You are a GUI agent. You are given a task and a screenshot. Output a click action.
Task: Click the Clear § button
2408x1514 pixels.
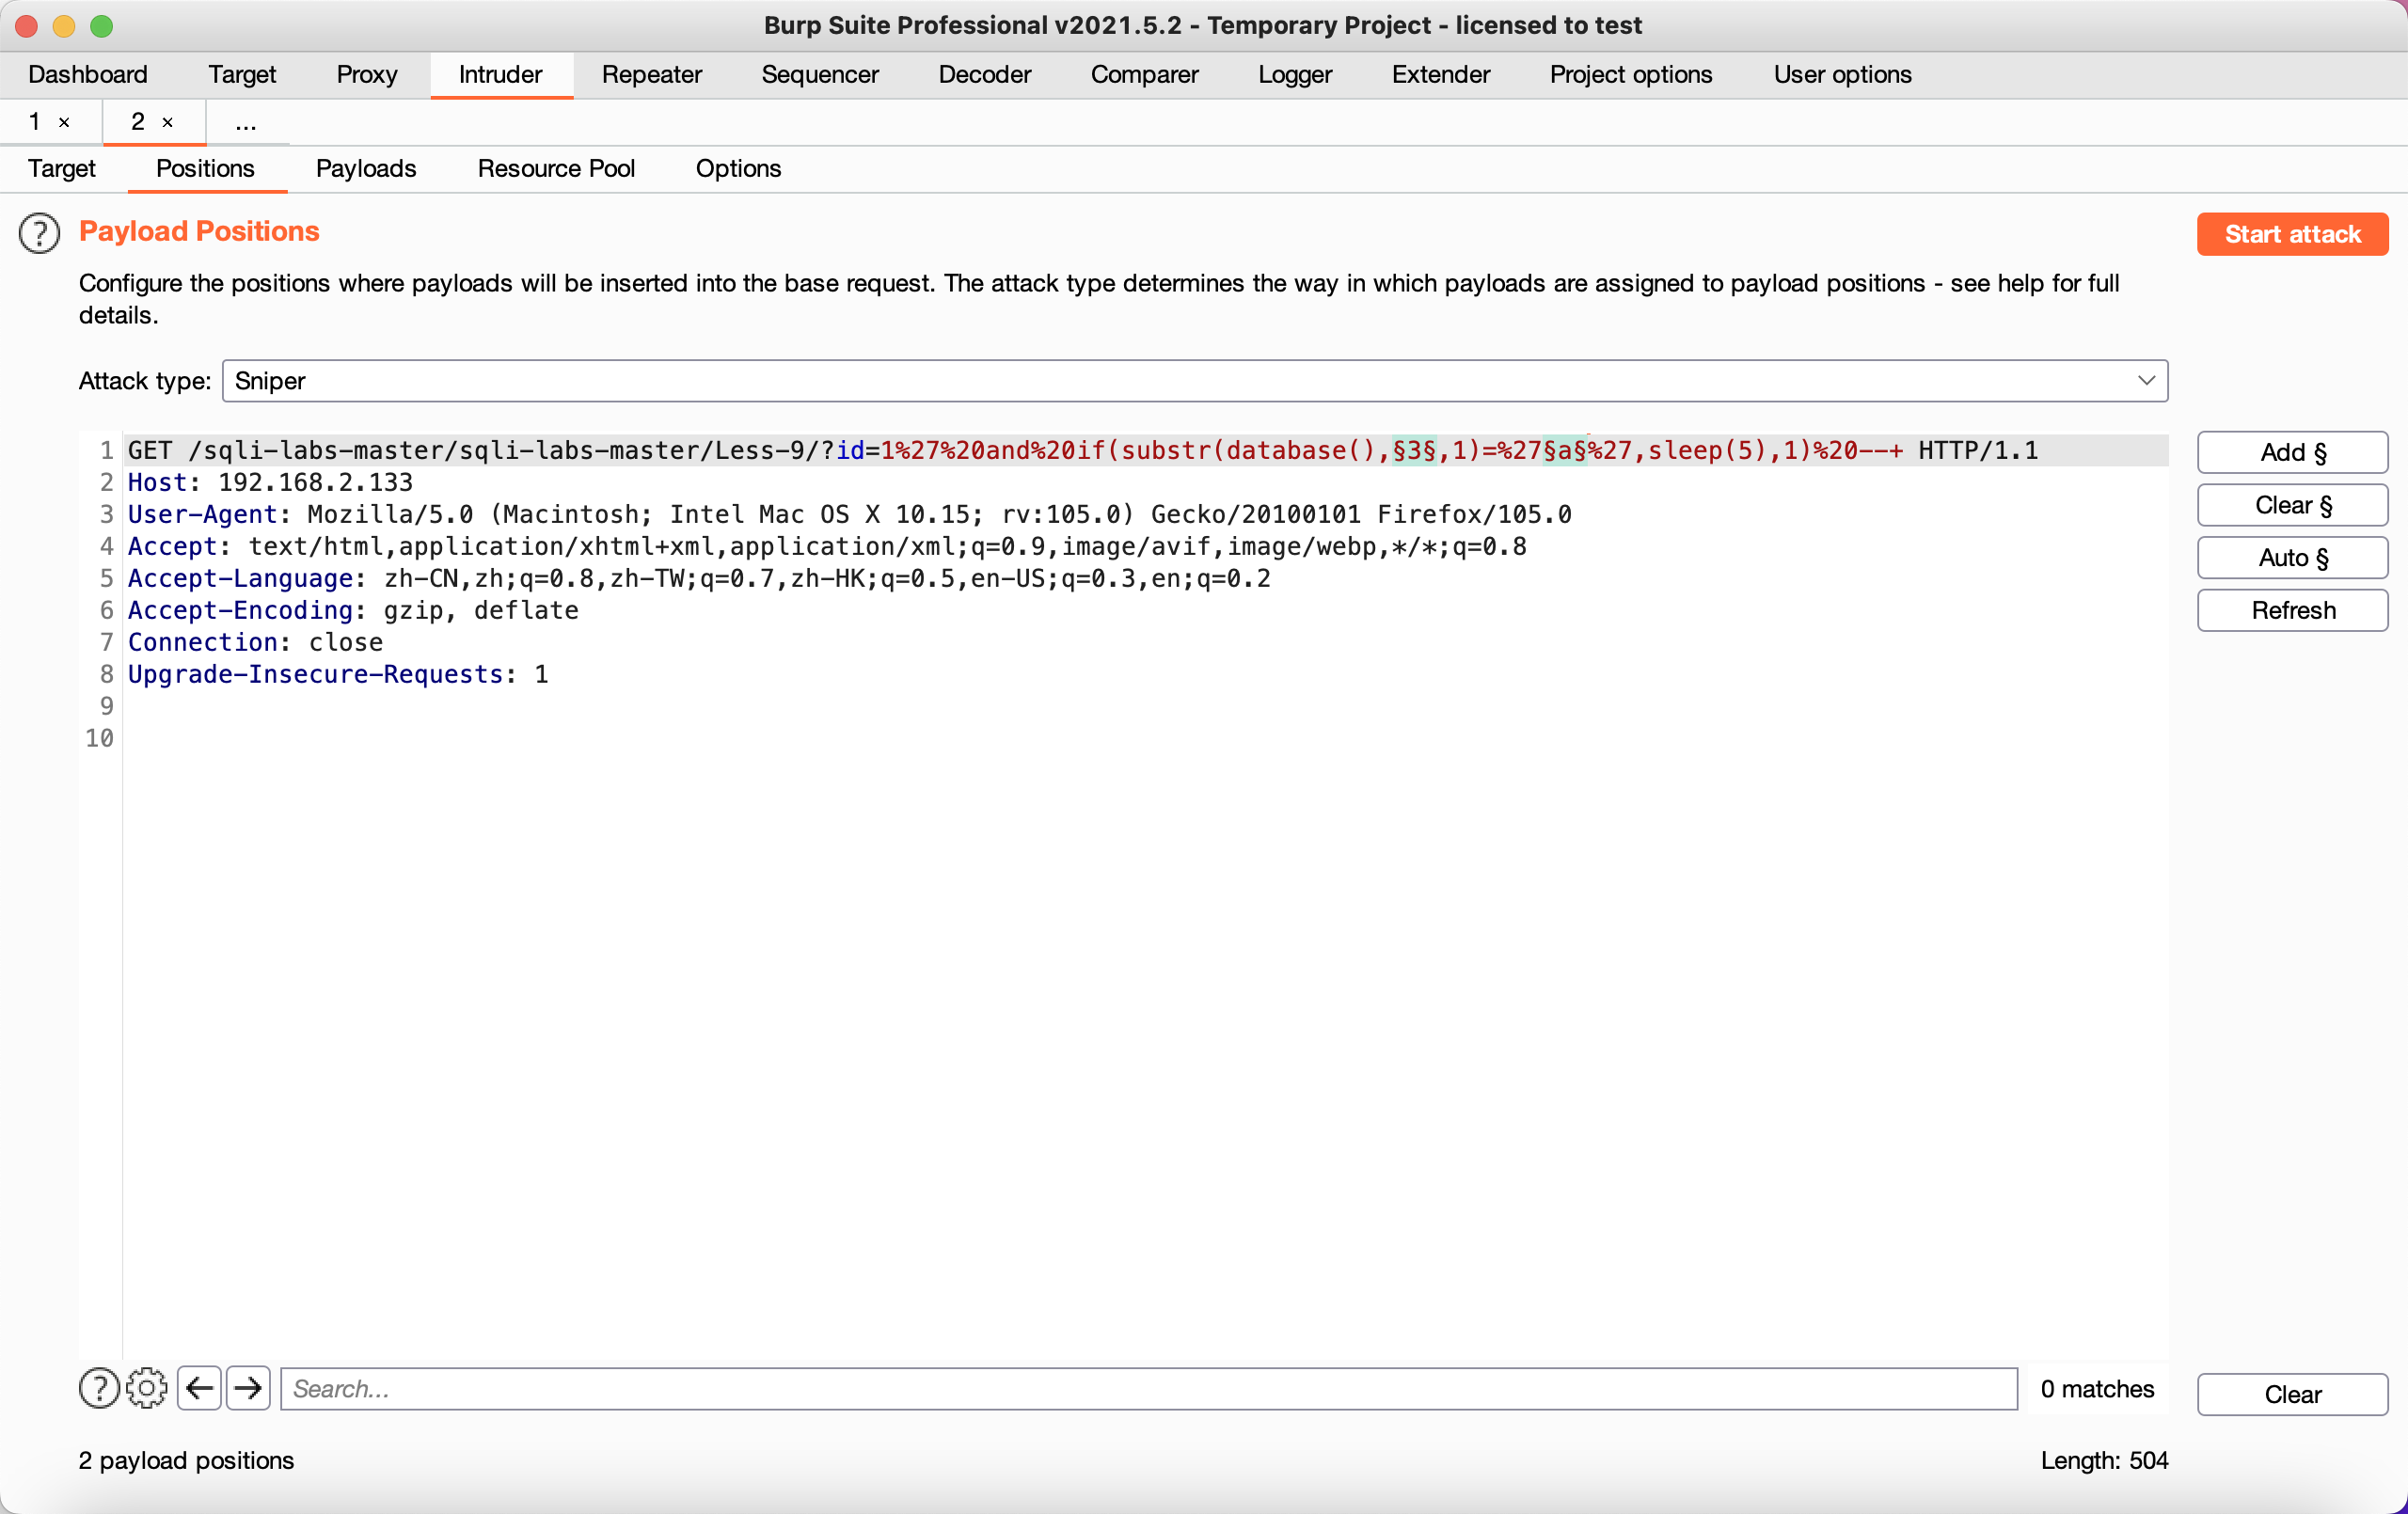coord(2292,505)
